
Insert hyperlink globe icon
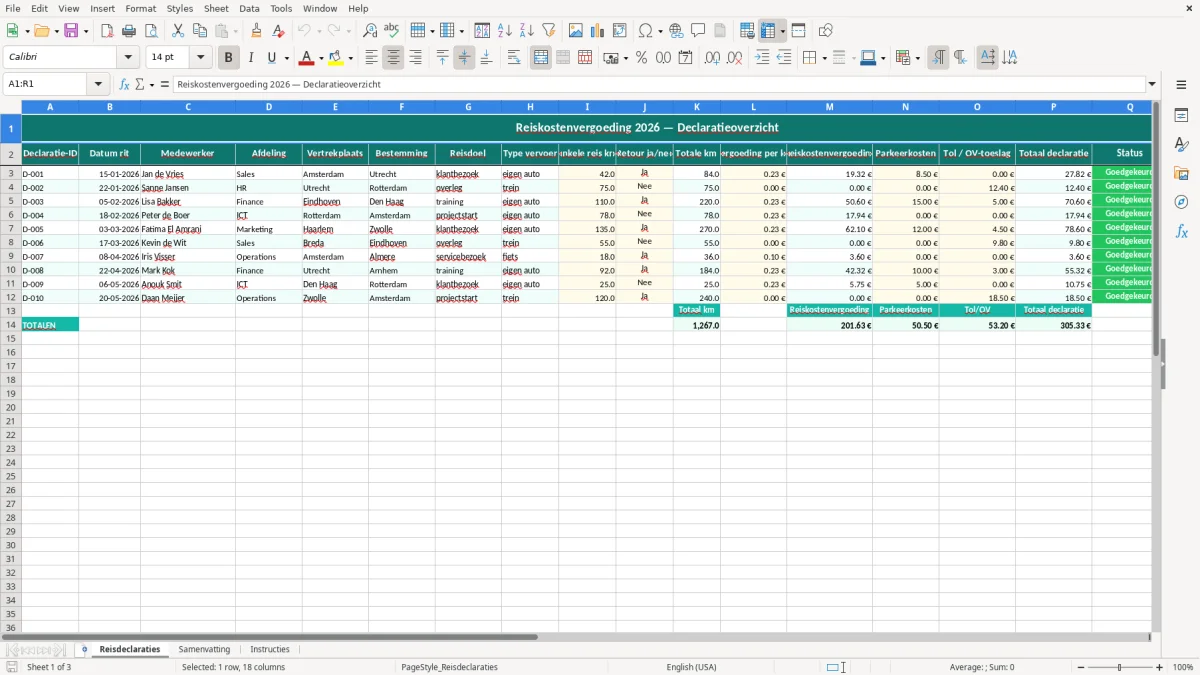(676, 31)
